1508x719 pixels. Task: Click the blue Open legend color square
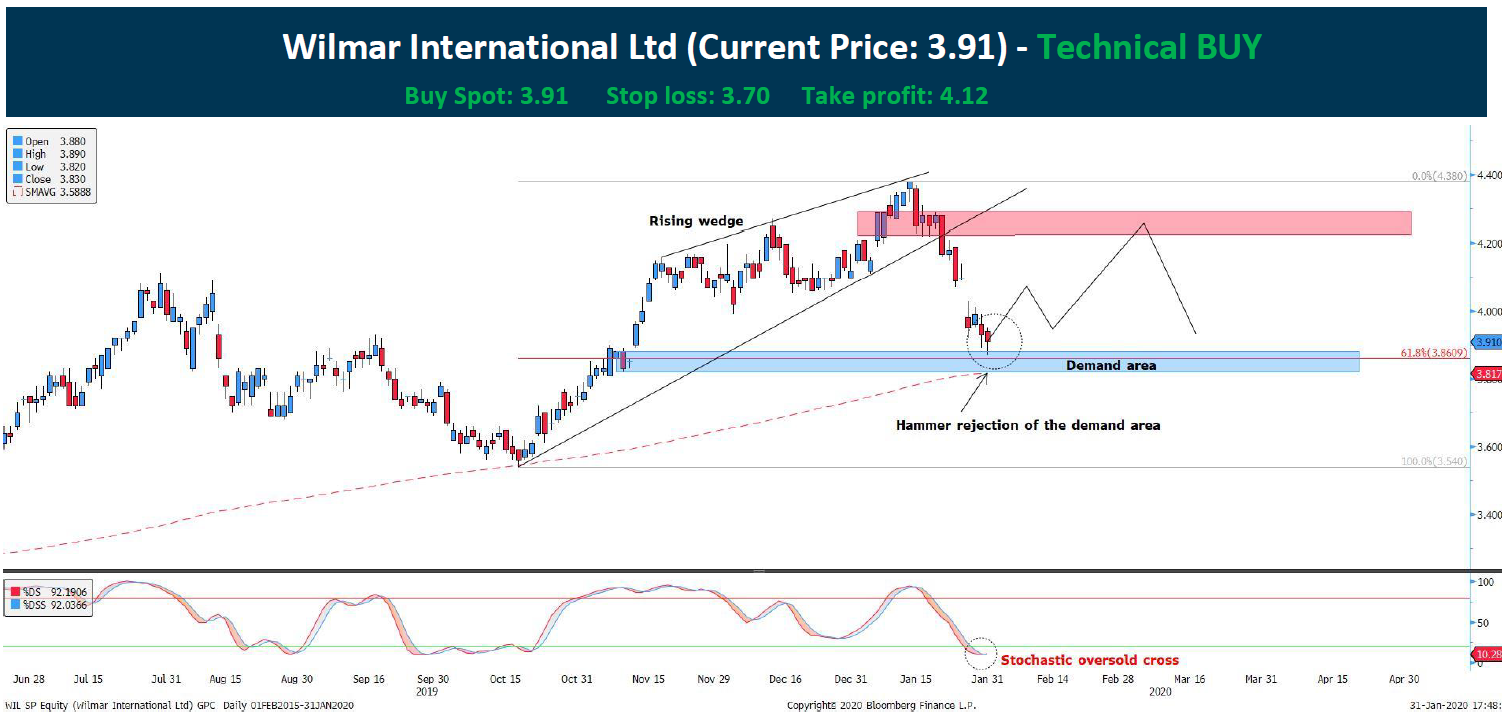(x=16, y=142)
